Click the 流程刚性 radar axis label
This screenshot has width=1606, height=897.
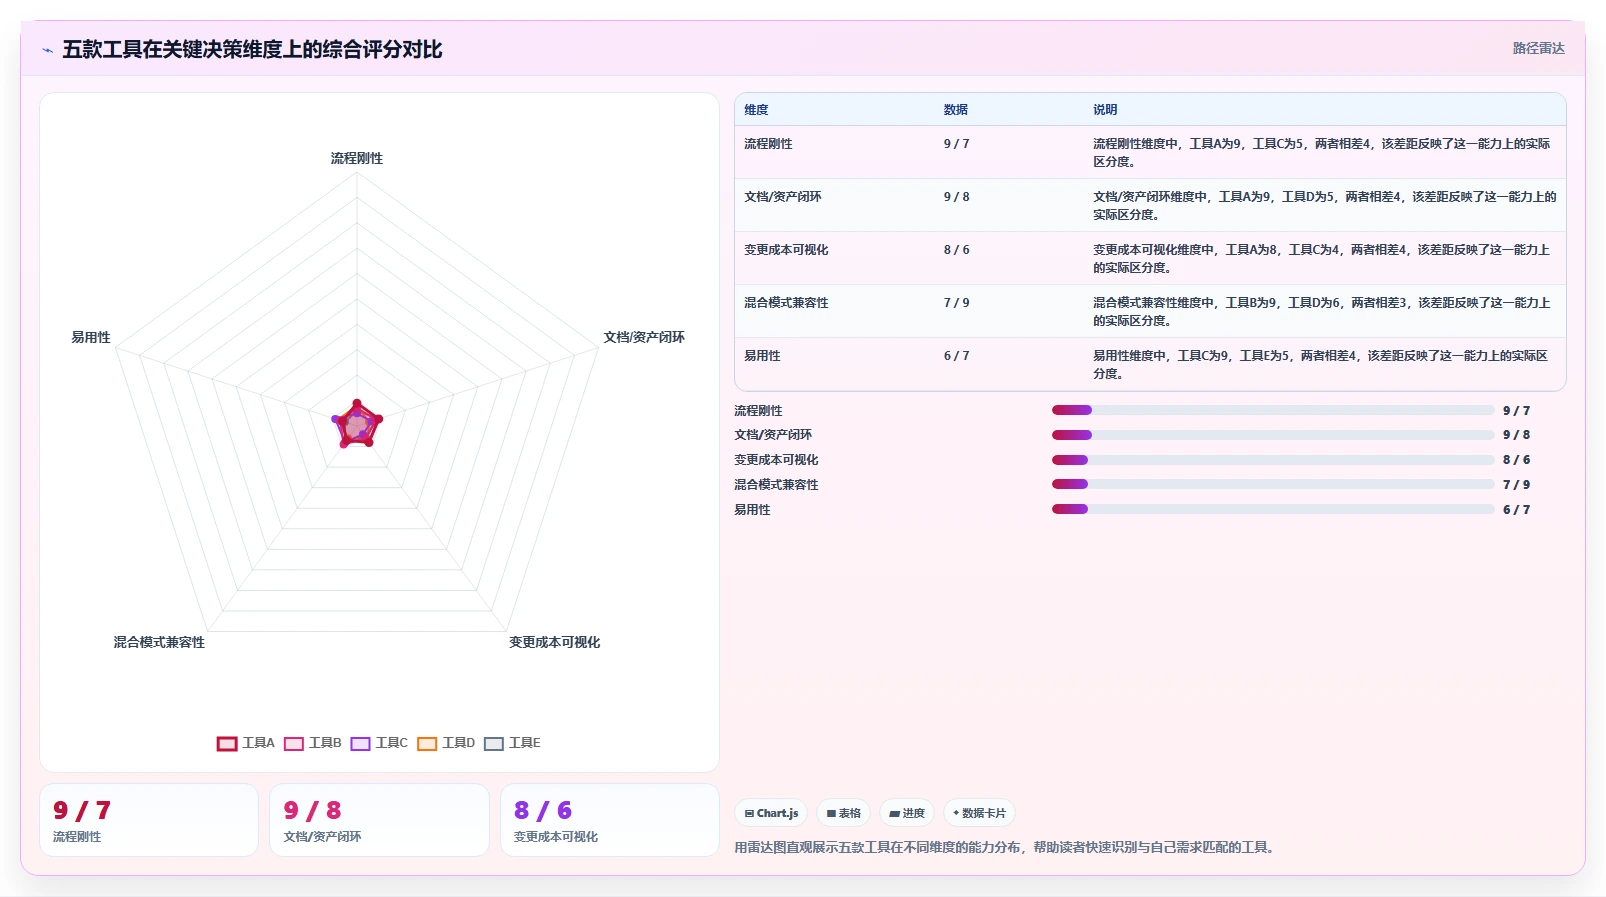coord(357,158)
